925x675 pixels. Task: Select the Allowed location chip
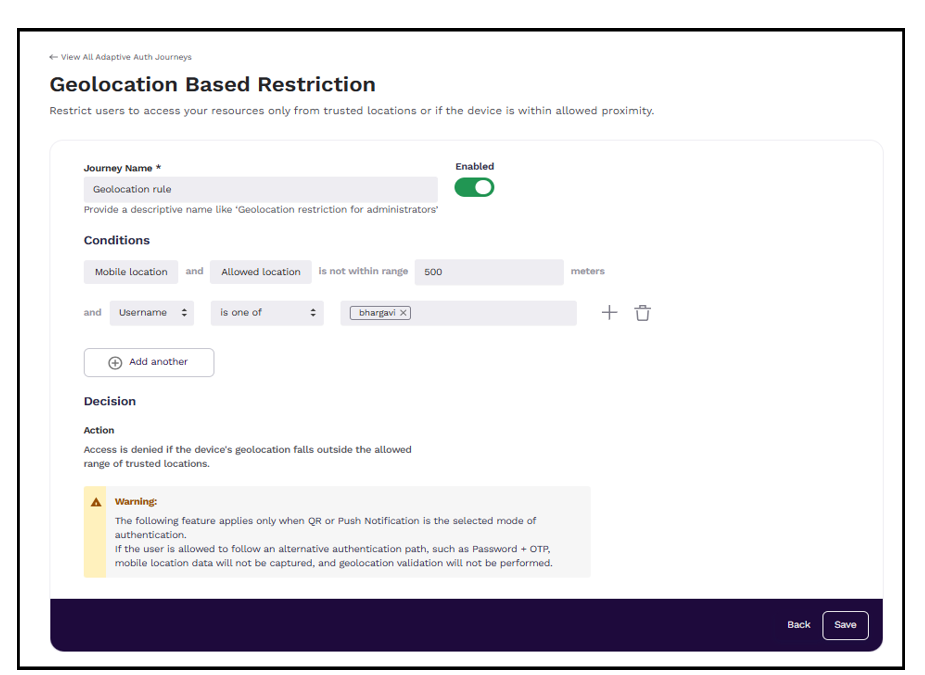(261, 272)
